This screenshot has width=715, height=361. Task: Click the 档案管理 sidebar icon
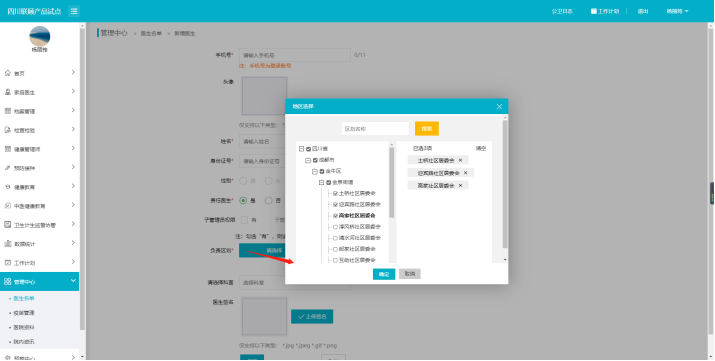point(7,111)
